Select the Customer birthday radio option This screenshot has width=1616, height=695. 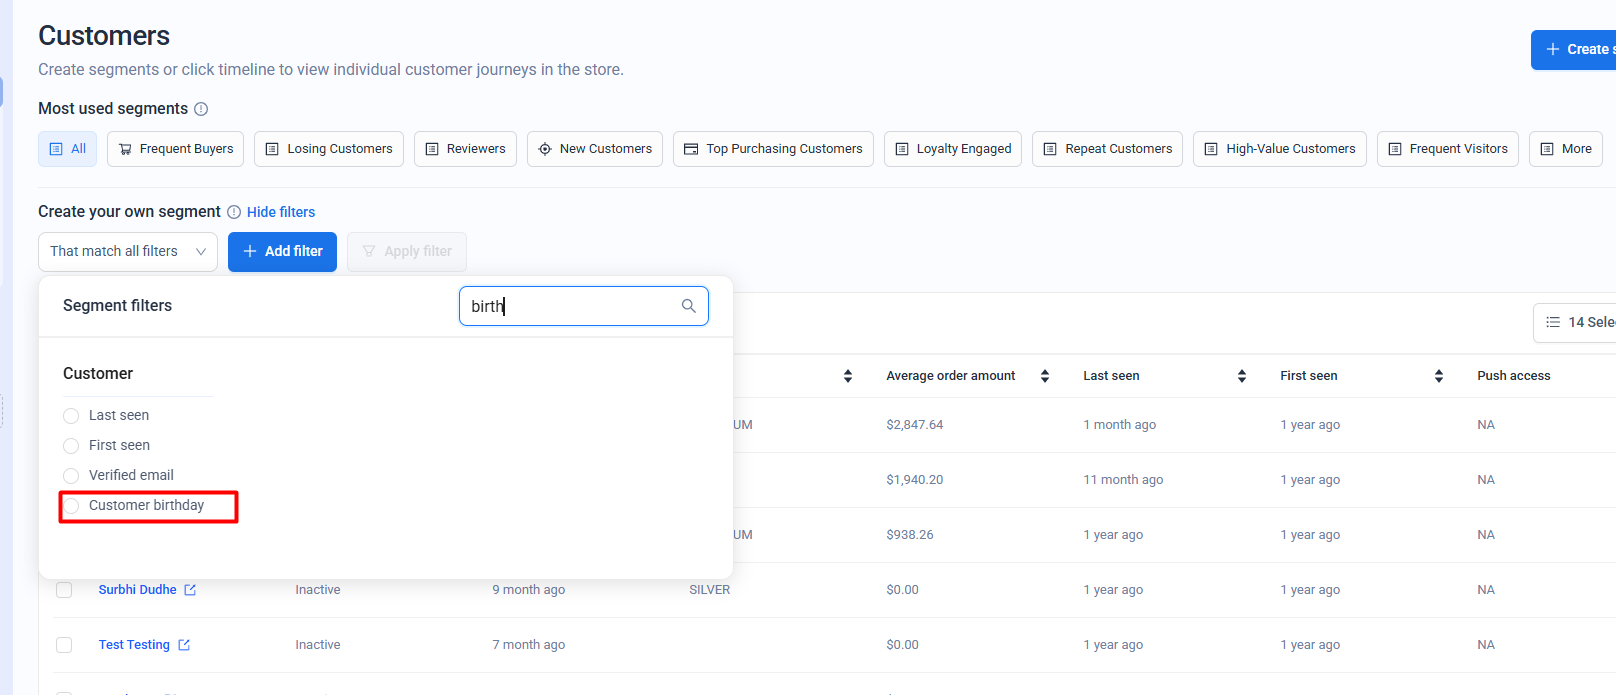pos(71,506)
